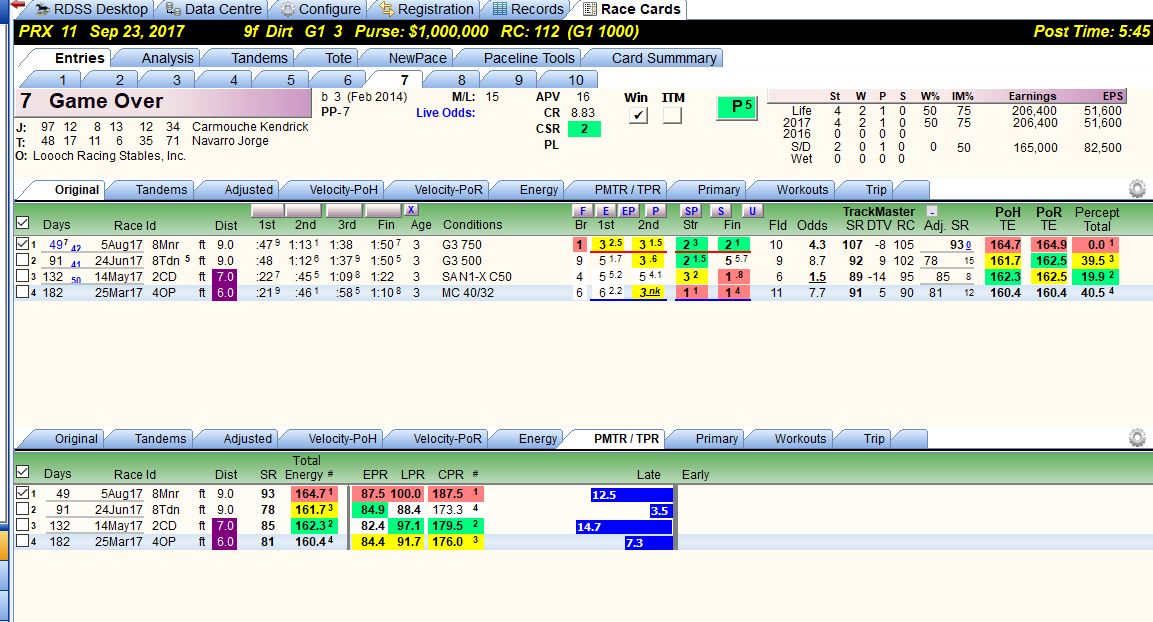This screenshot has height=622, width=1153.
Task: Click the blank button above 1st column
Action: [267, 210]
